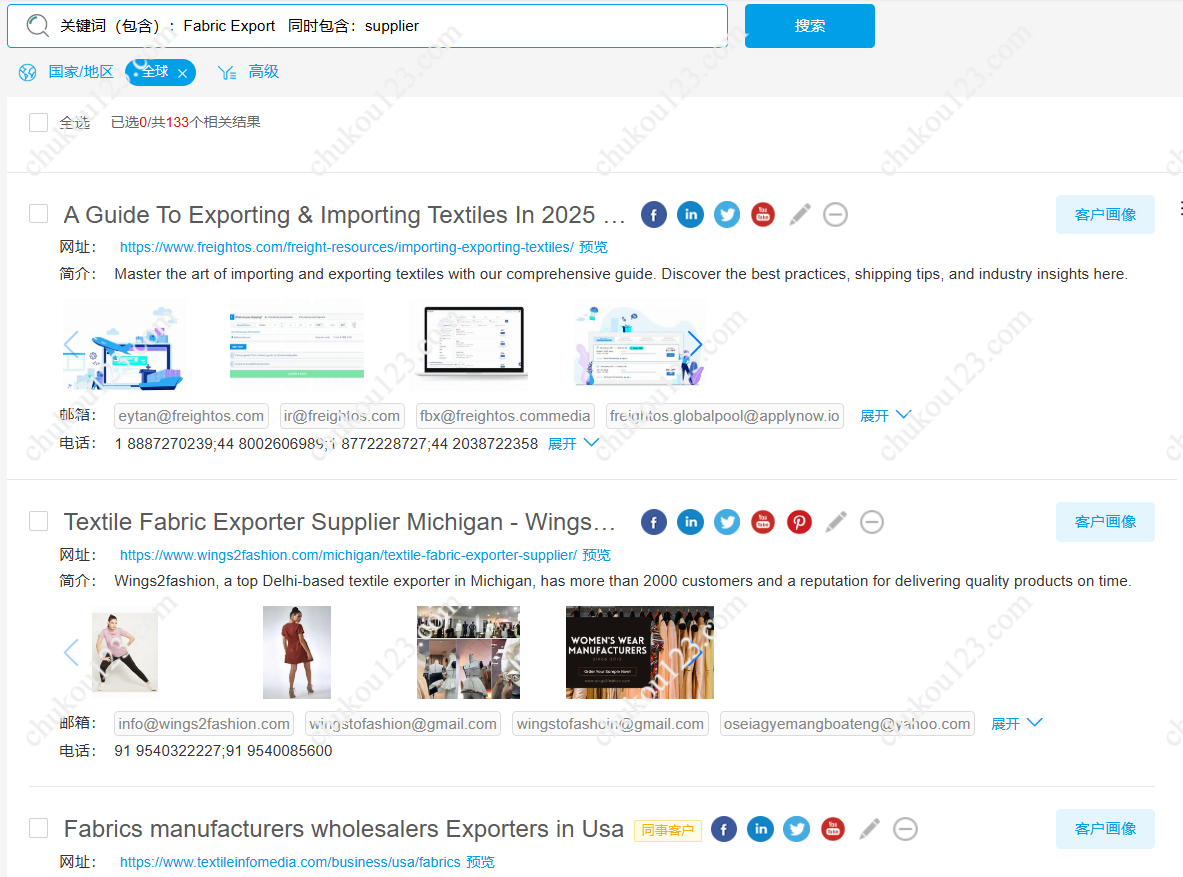Open customer profile for Fabrics manufacturers result

click(x=1105, y=829)
